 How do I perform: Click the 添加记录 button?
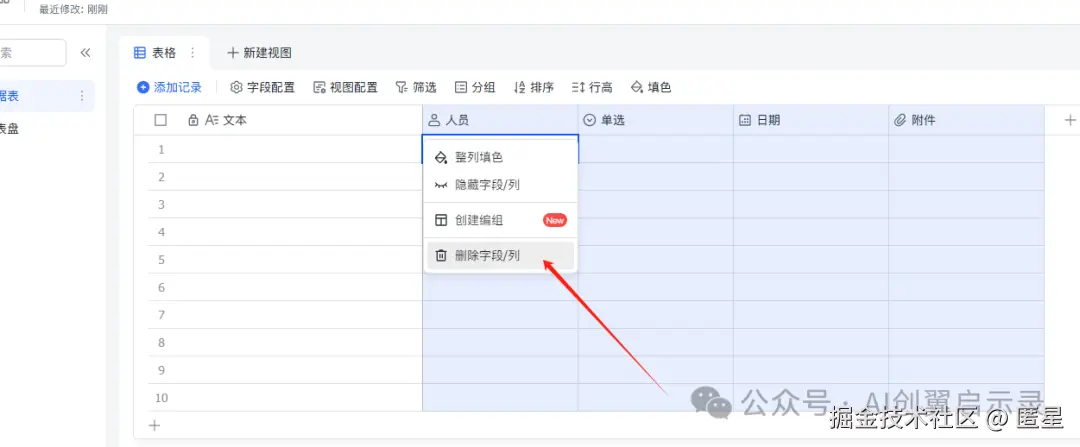pos(169,87)
